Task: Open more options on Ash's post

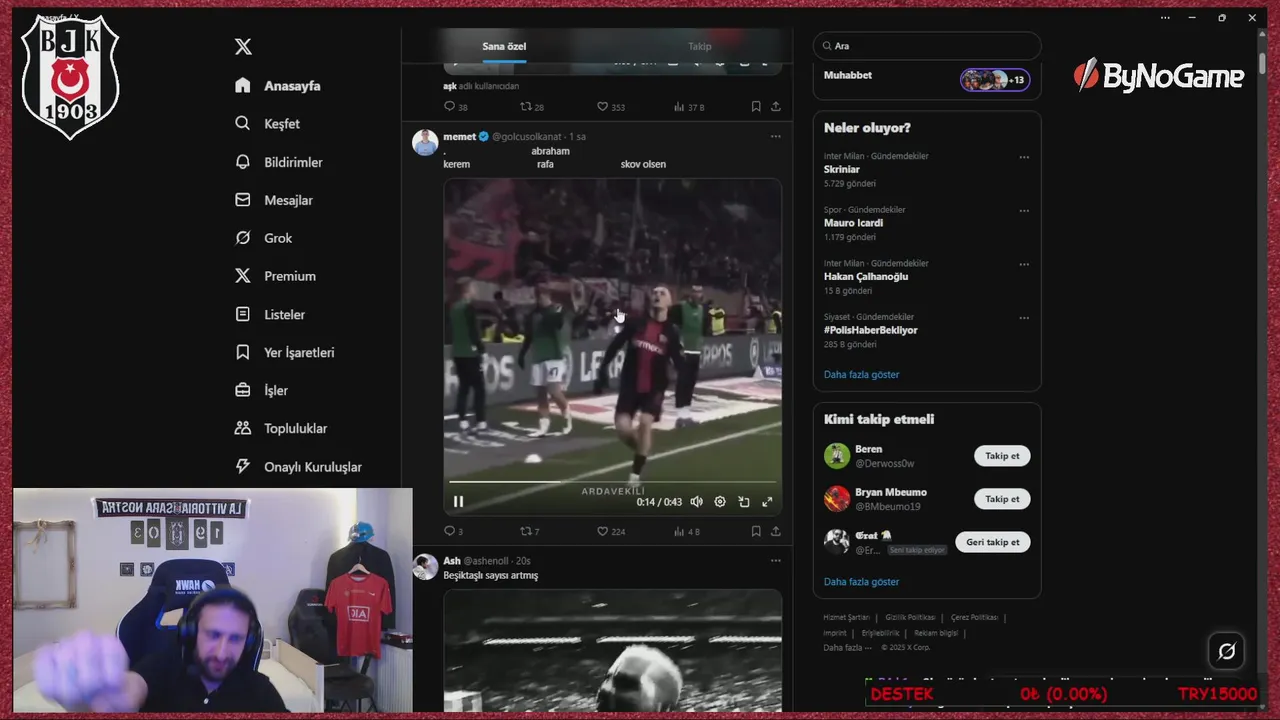Action: point(775,561)
